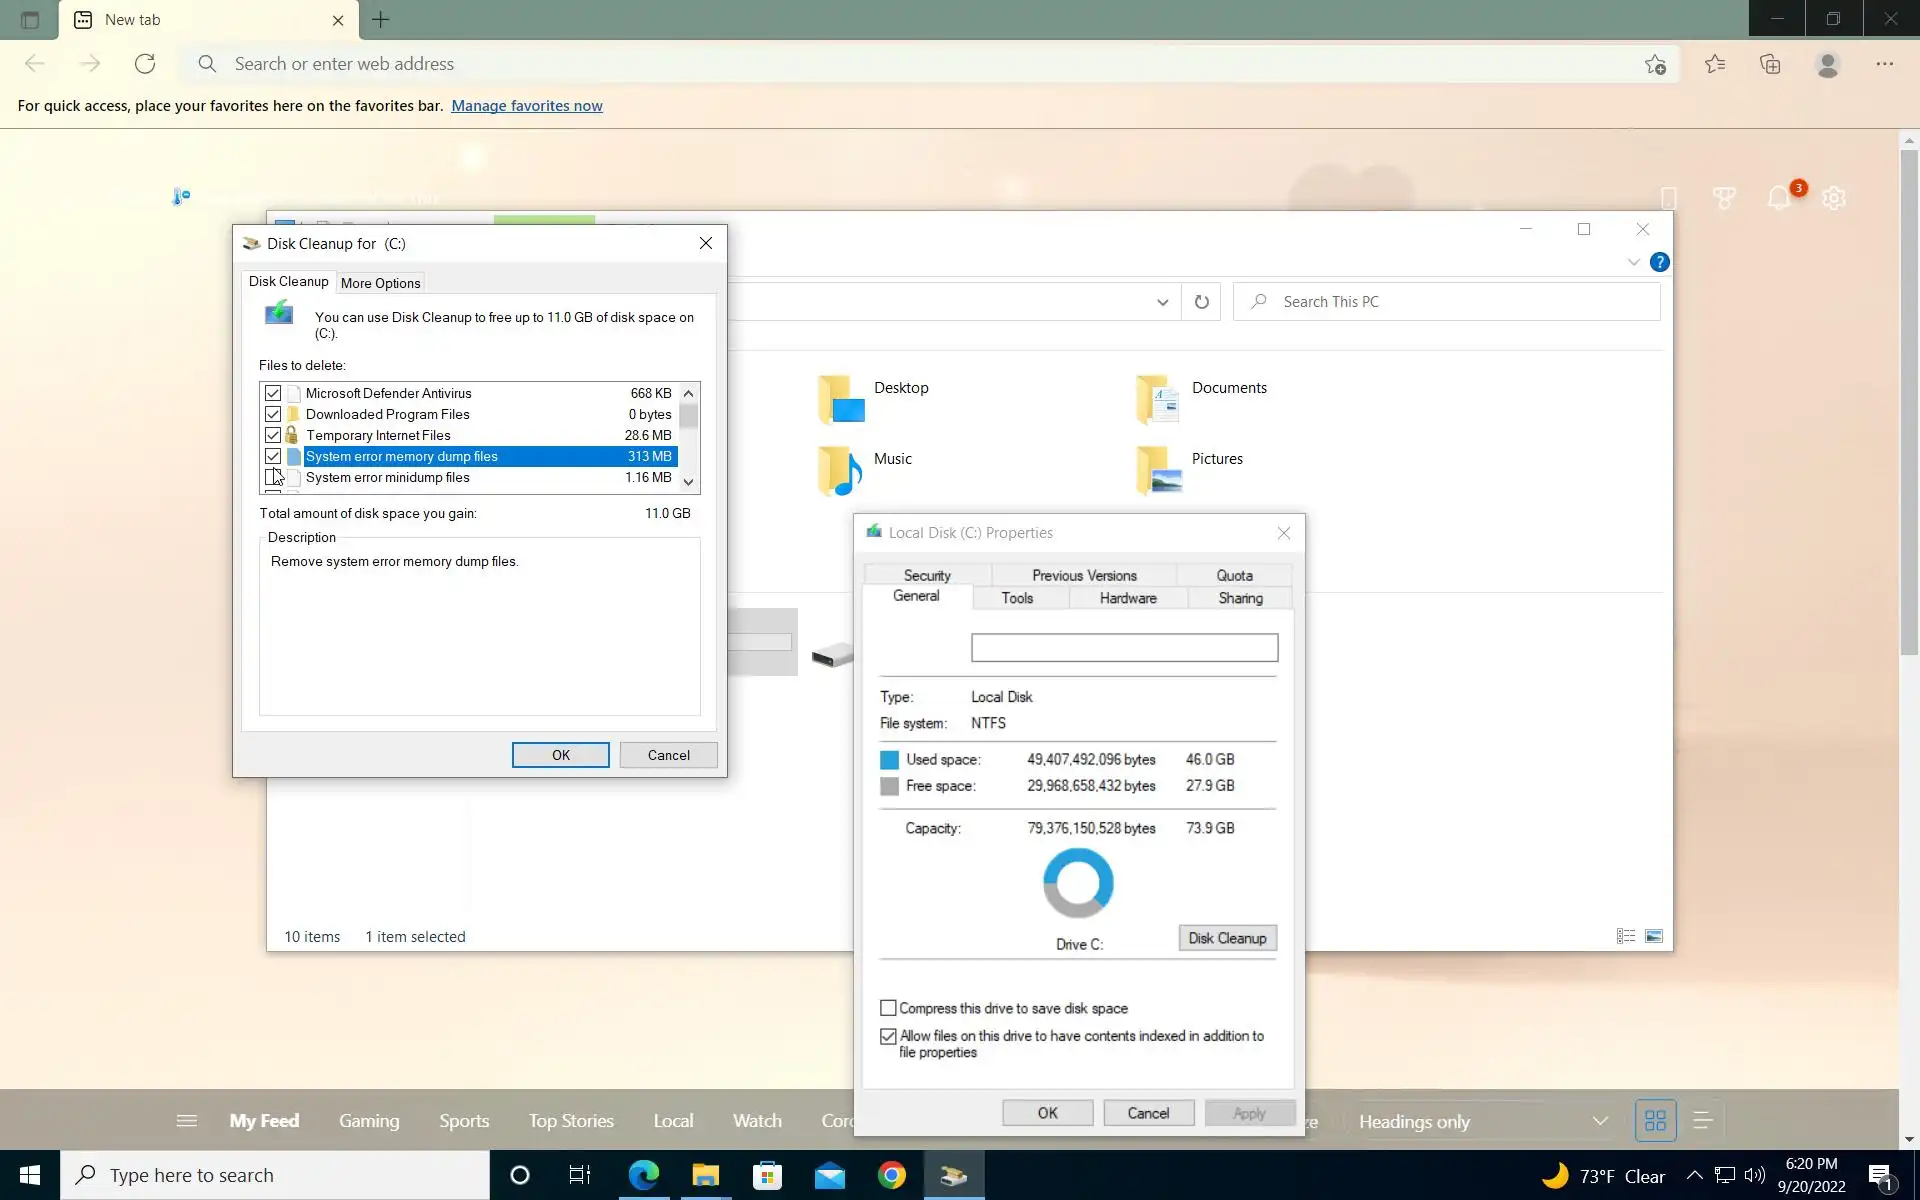Screen dimensions: 1920x1200
Task: Switch to the large icons view
Action: [1654, 936]
